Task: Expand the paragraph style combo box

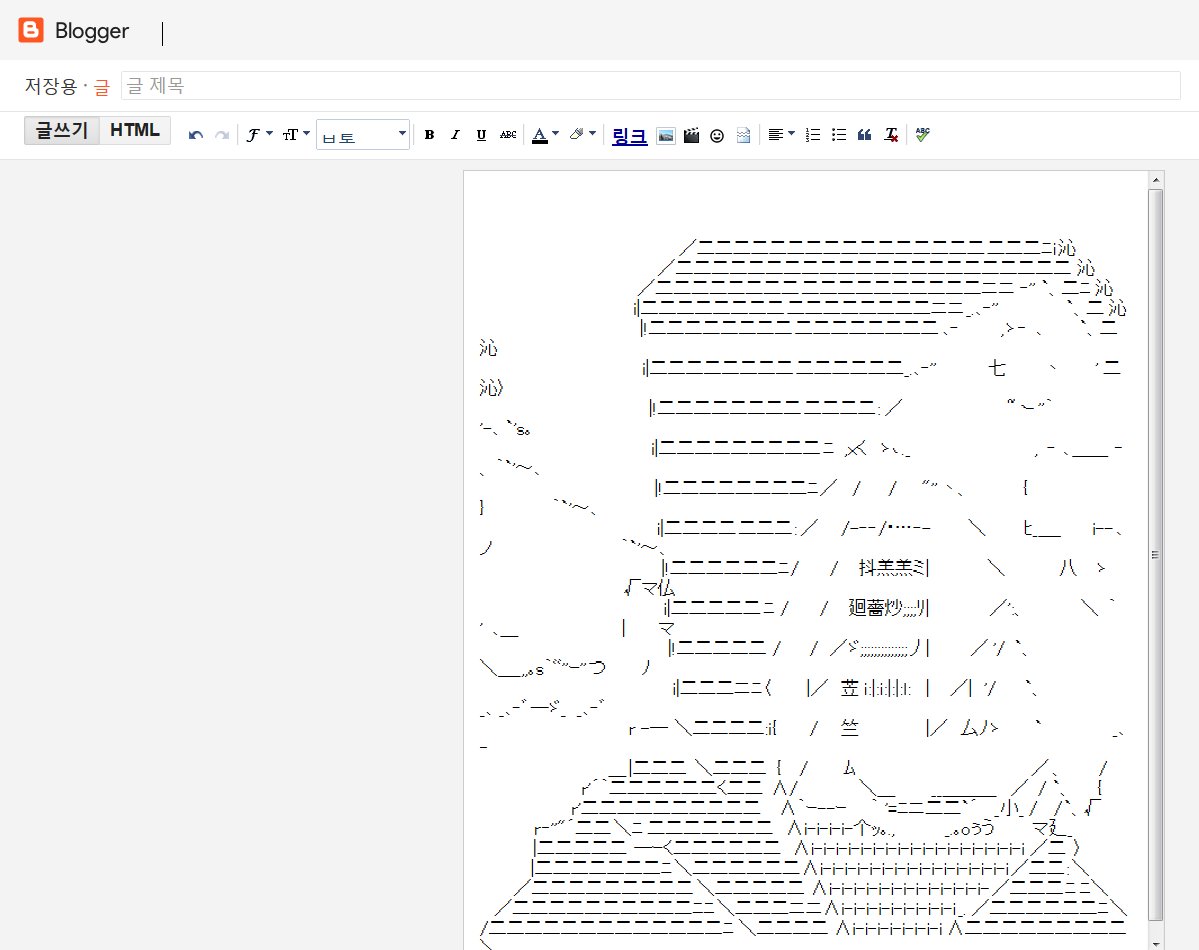Action: [363, 135]
